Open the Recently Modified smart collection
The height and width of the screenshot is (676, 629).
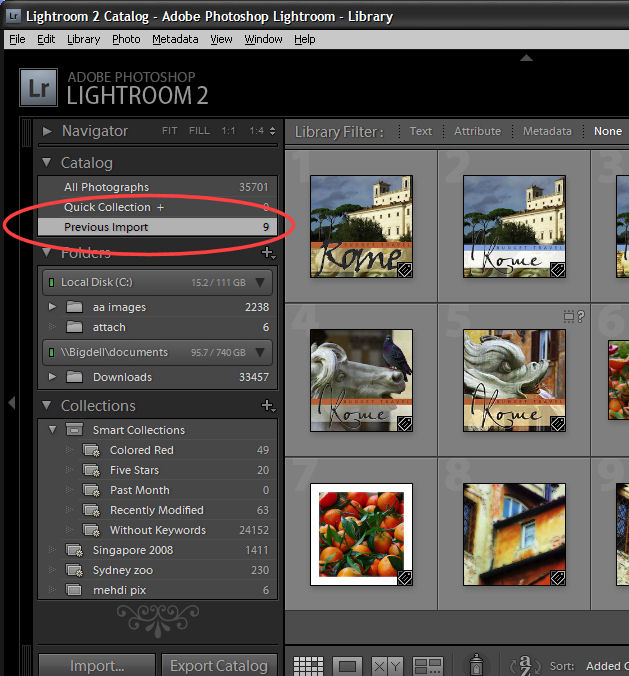pyautogui.click(x=157, y=510)
